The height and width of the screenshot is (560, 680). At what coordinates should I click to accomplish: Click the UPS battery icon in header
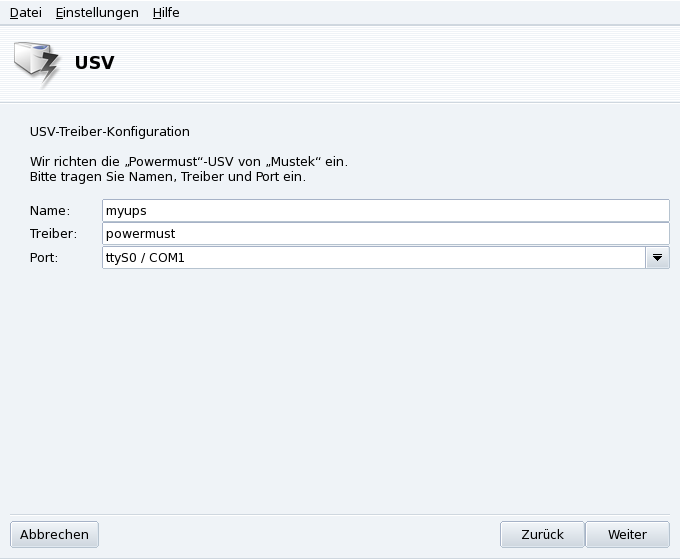click(37, 64)
